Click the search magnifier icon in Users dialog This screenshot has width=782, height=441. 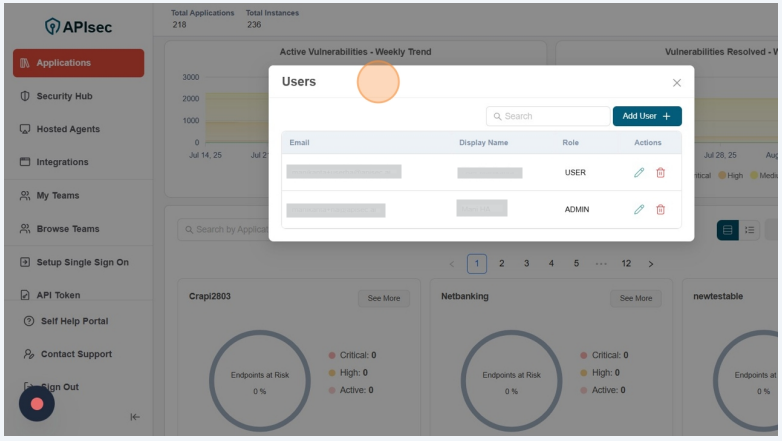[x=497, y=116]
